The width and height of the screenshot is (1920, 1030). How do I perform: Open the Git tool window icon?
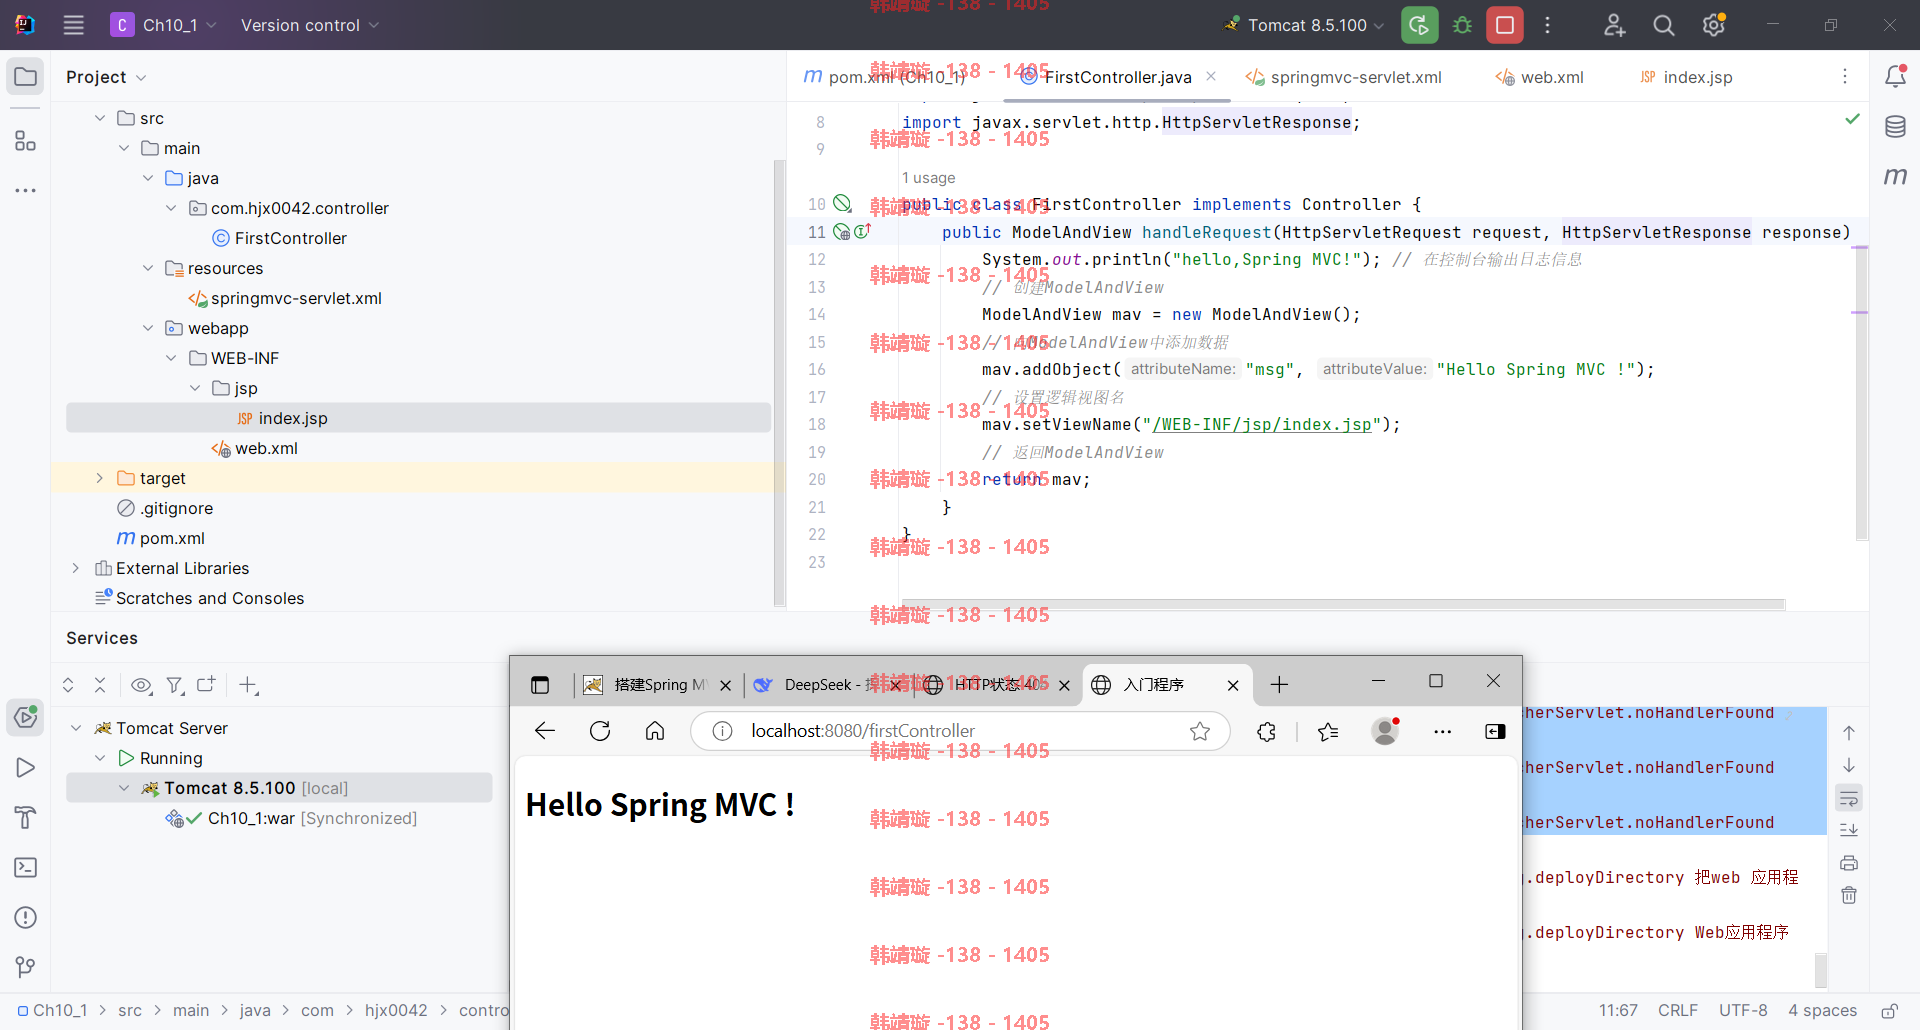(x=25, y=967)
